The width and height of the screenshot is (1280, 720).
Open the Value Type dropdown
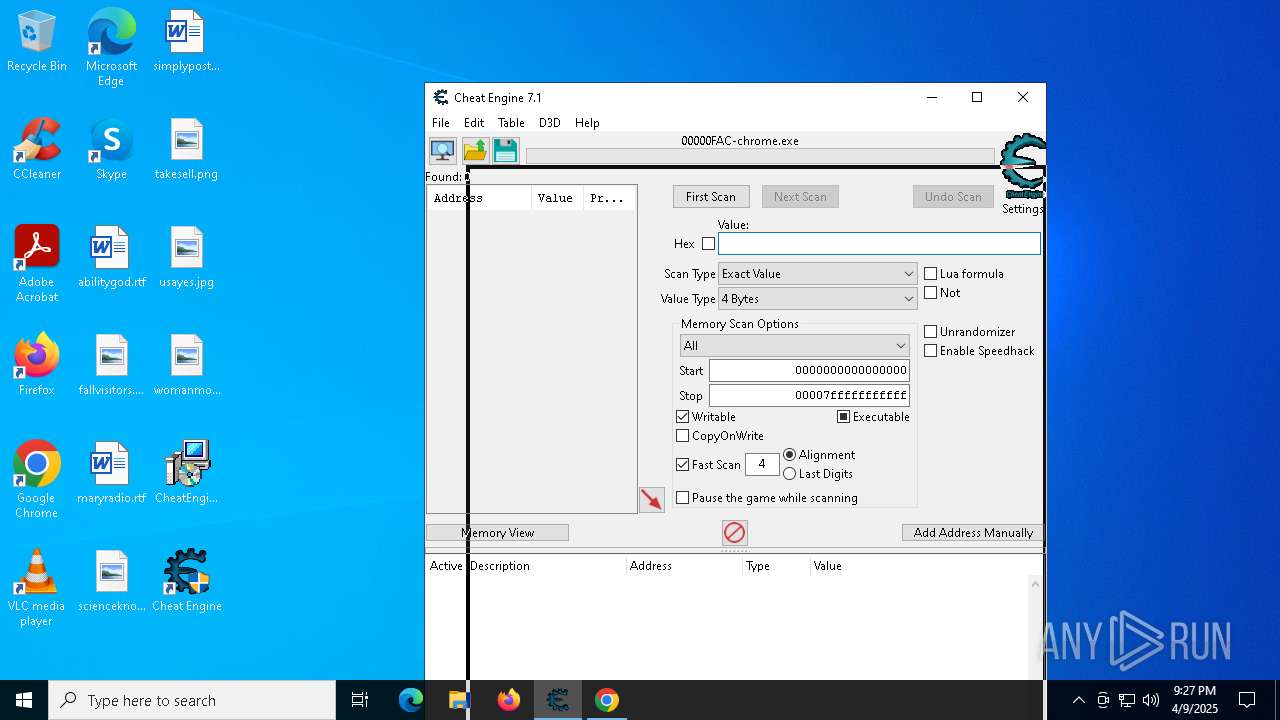pyautogui.click(x=818, y=299)
